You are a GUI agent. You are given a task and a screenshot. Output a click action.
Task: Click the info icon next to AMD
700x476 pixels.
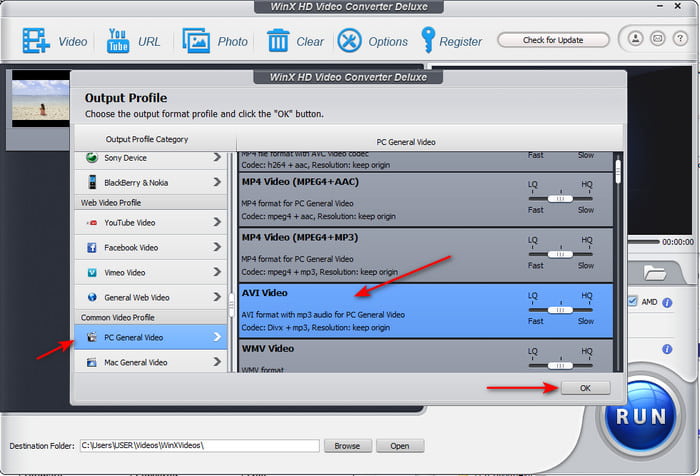[x=667, y=303]
